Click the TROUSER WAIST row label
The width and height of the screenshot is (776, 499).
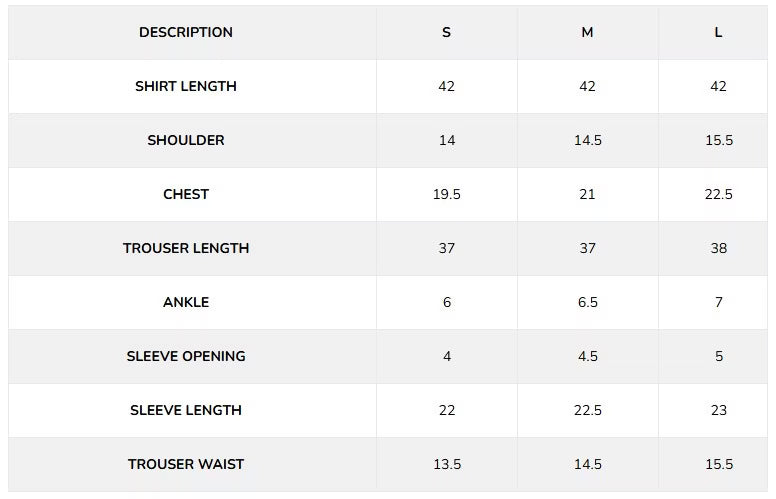(186, 464)
